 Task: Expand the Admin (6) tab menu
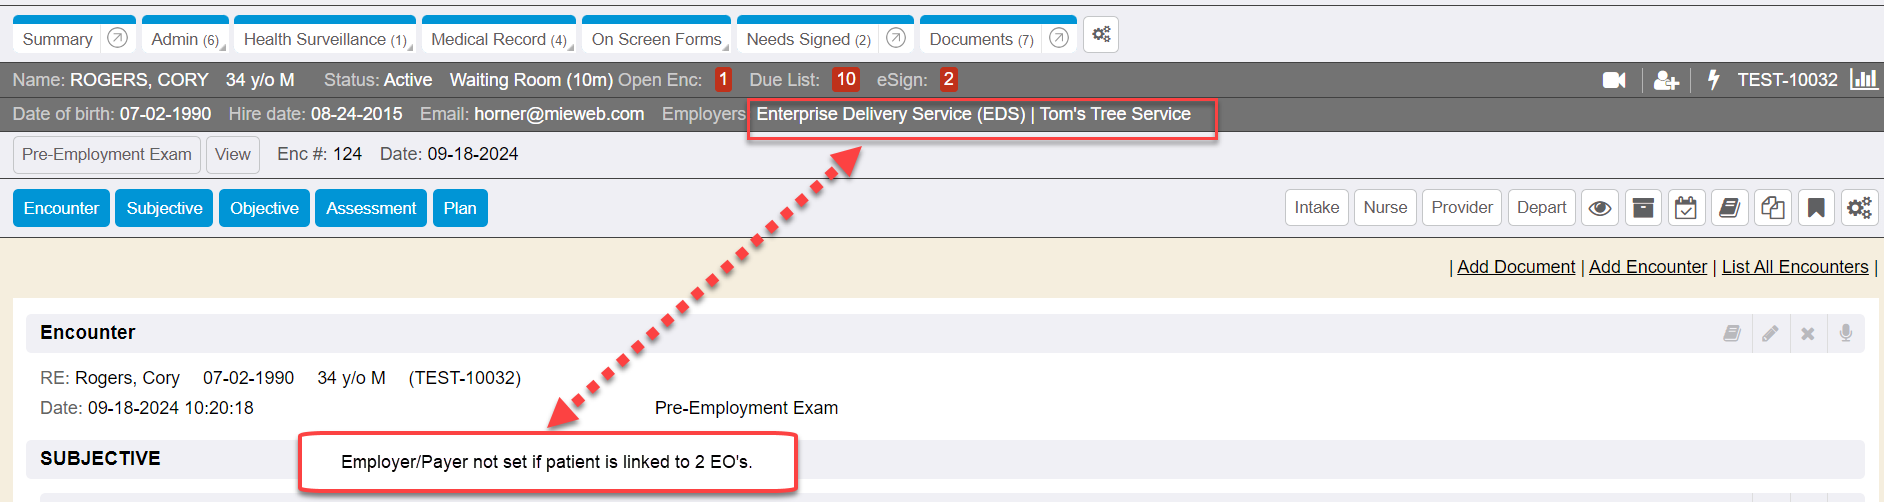coord(185,39)
